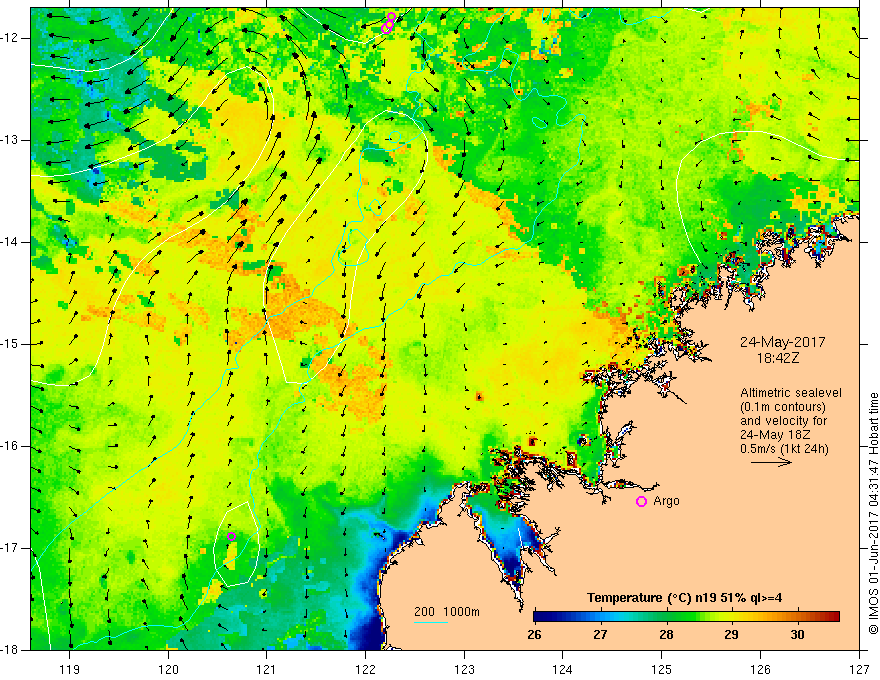
Task: Click the latitude axis label '-13'
Action: tap(10, 140)
